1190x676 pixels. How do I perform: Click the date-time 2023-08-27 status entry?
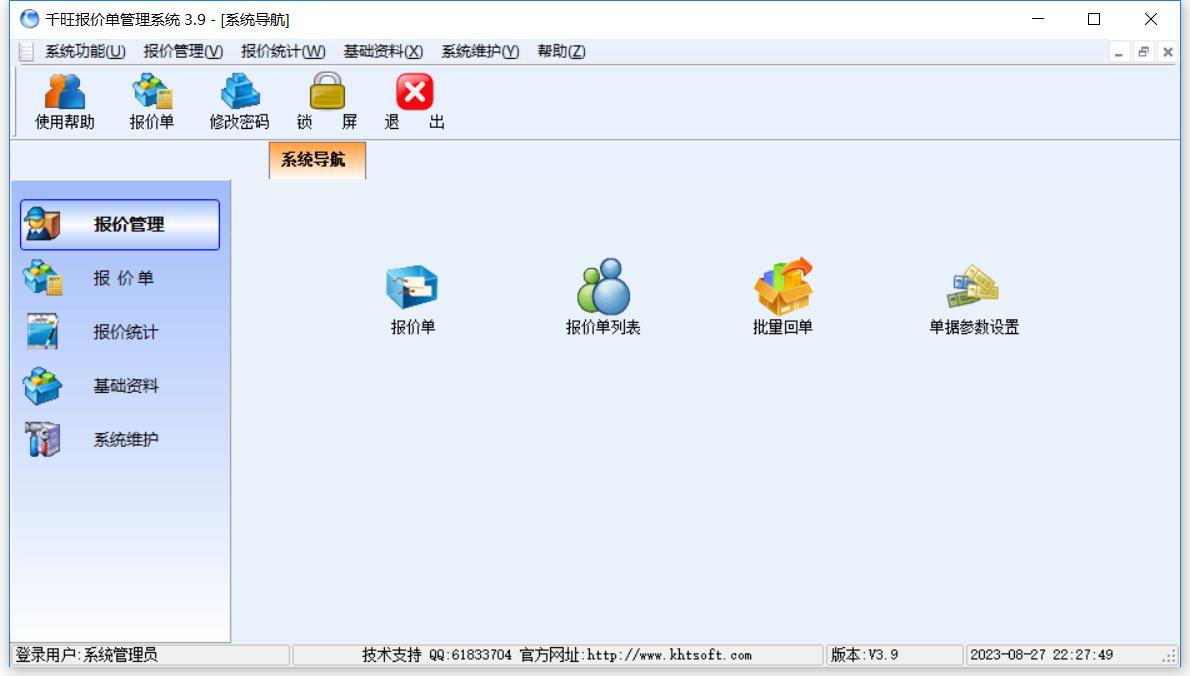[x=1042, y=655]
